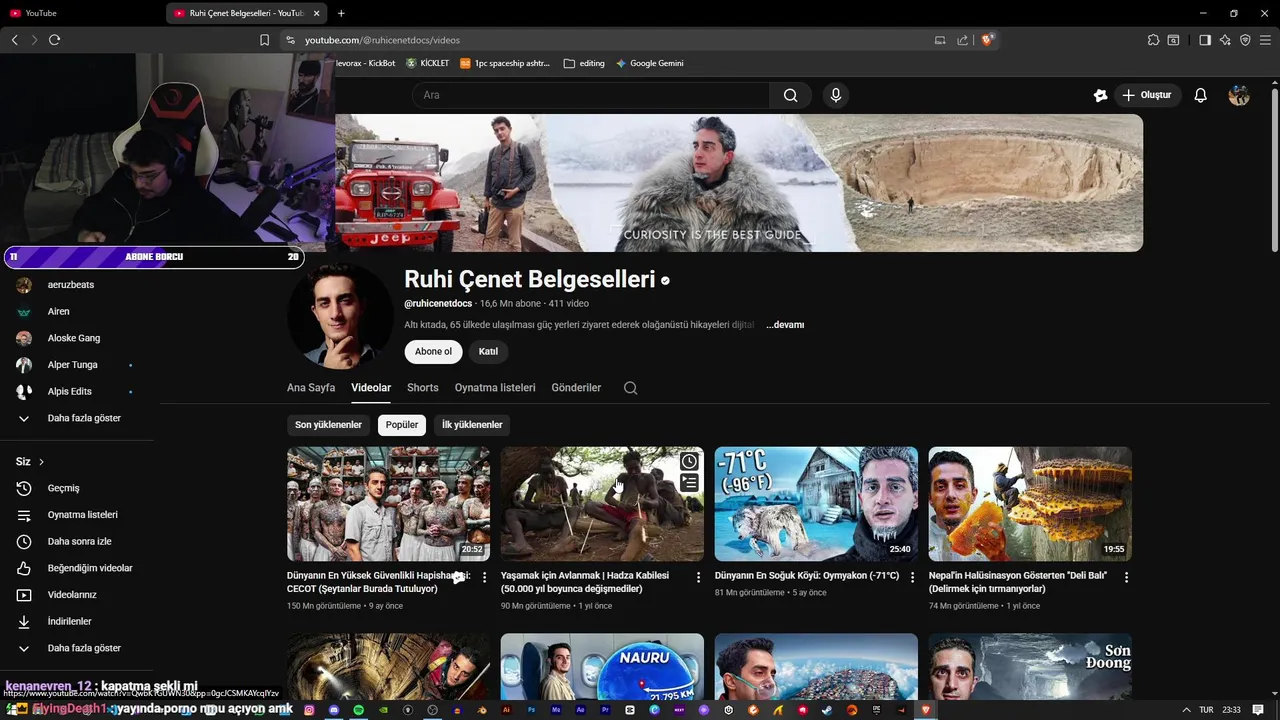Go back with the browser back arrow
This screenshot has height=720, width=1280.
(x=14, y=40)
